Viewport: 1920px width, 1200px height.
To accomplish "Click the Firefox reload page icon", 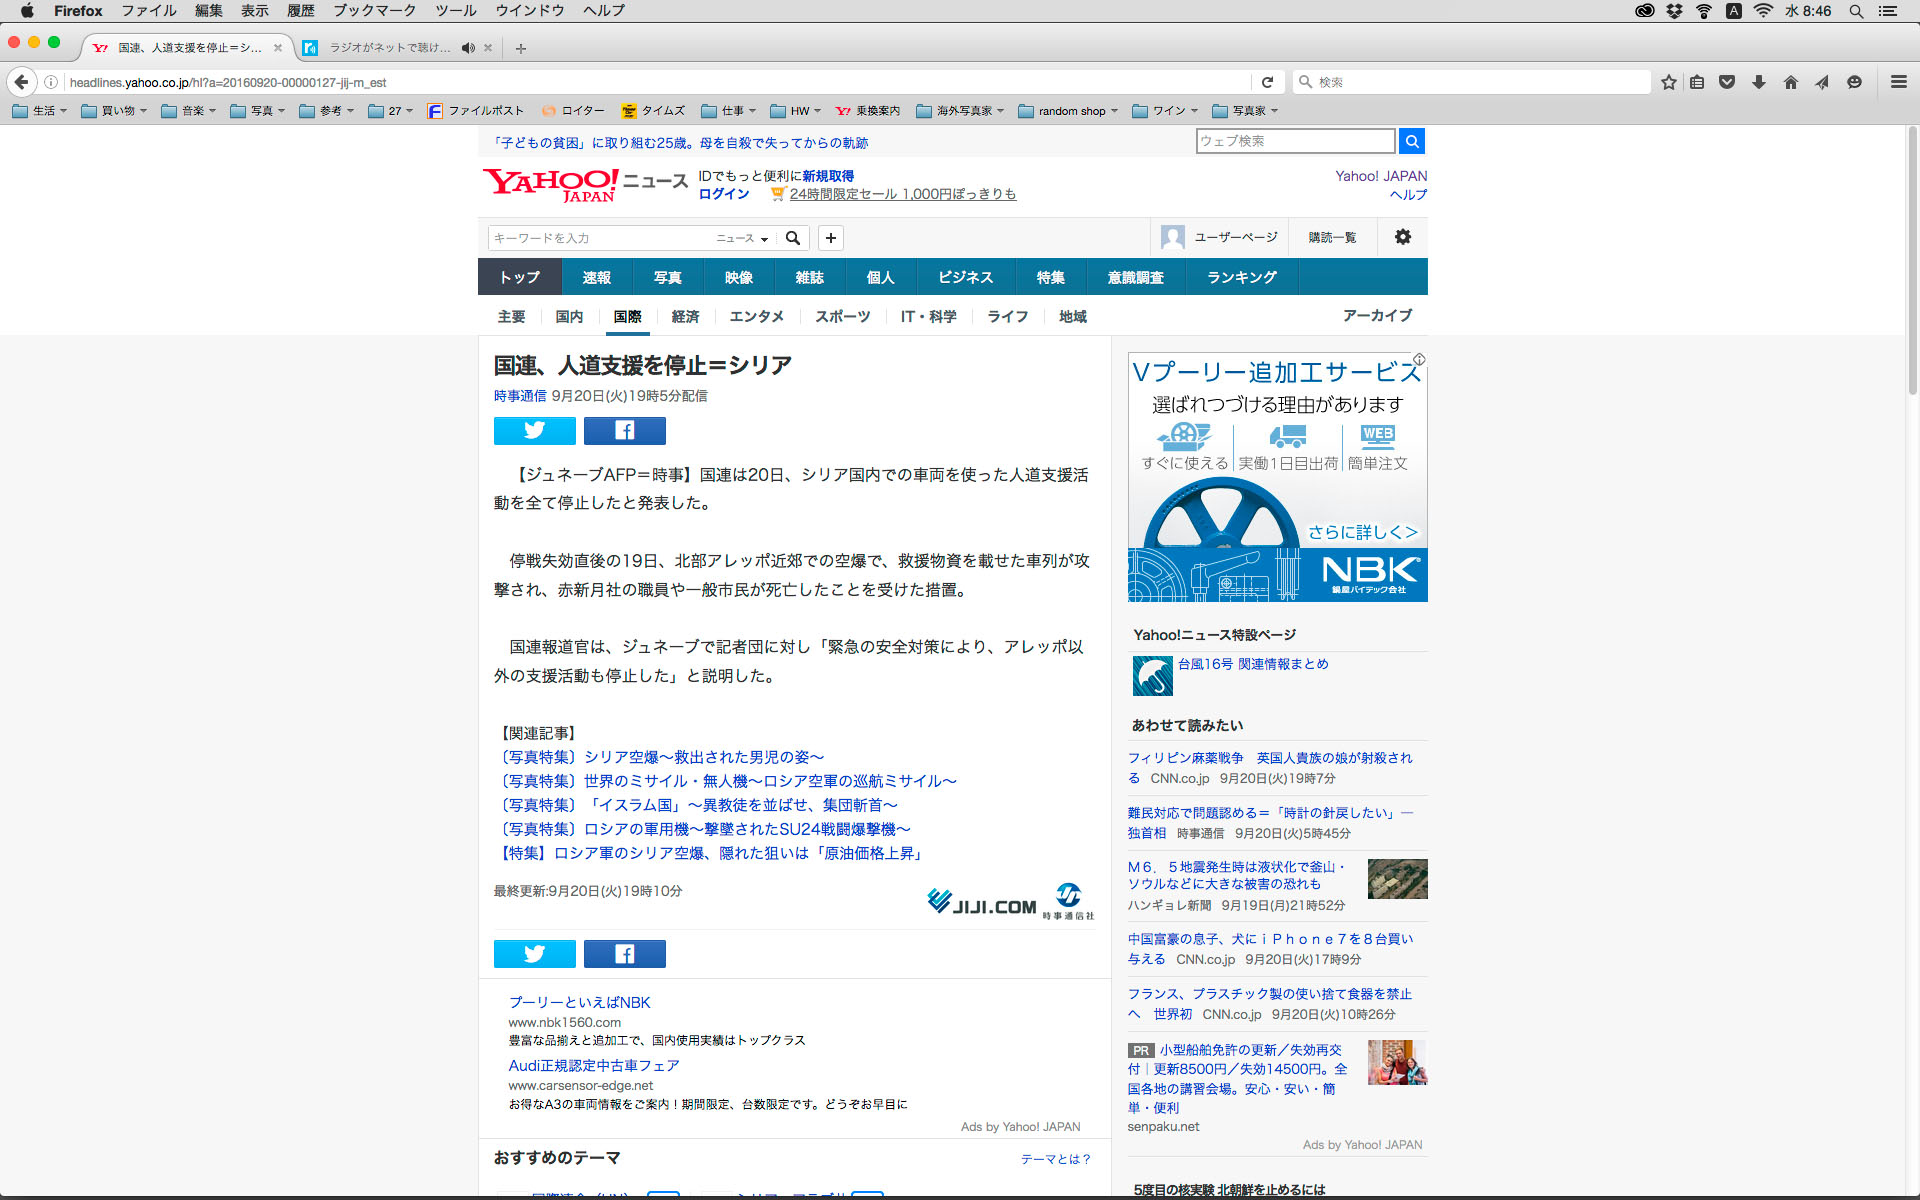I will [x=1267, y=82].
